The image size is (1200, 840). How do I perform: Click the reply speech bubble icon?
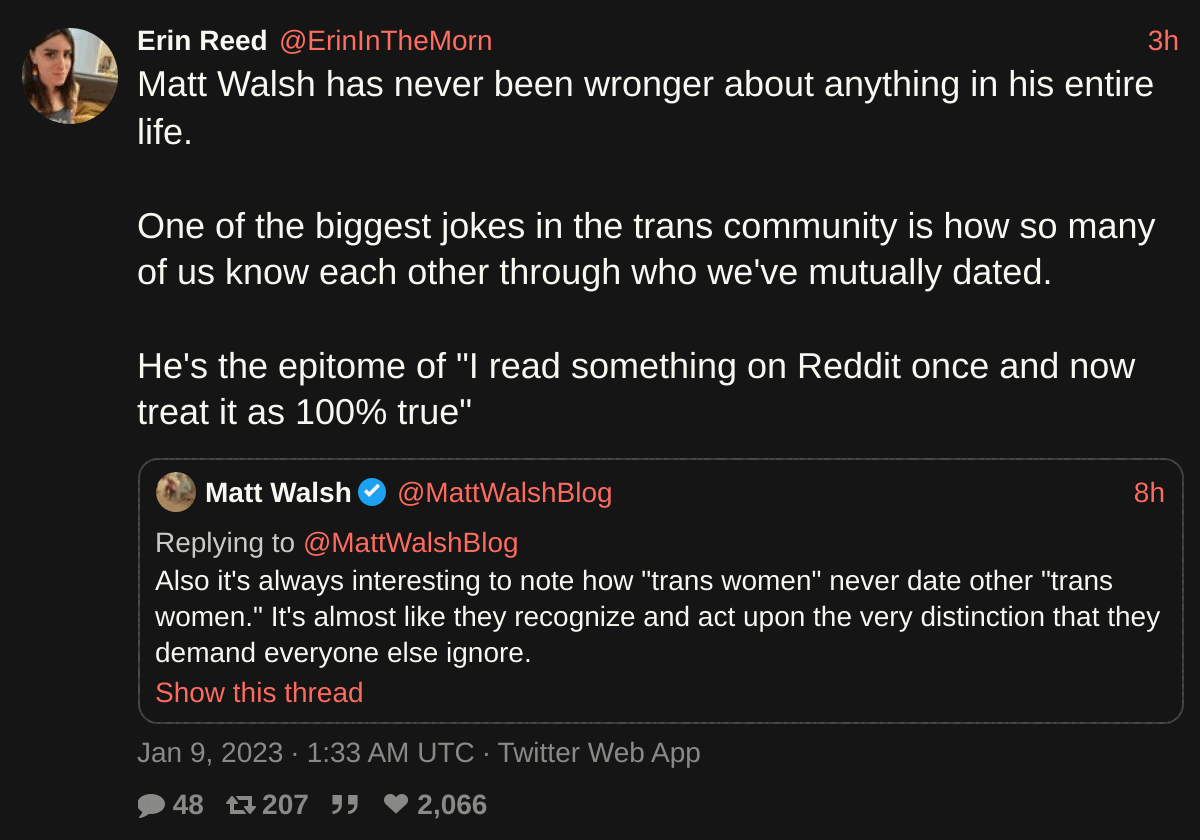point(151,805)
